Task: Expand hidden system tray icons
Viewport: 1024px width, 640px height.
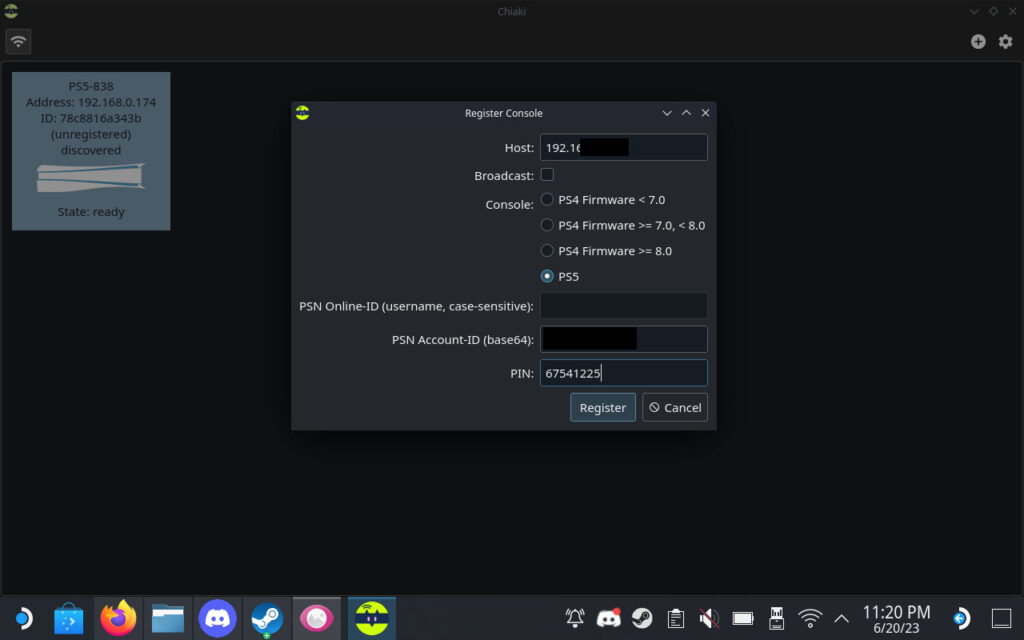Action: pos(841,618)
